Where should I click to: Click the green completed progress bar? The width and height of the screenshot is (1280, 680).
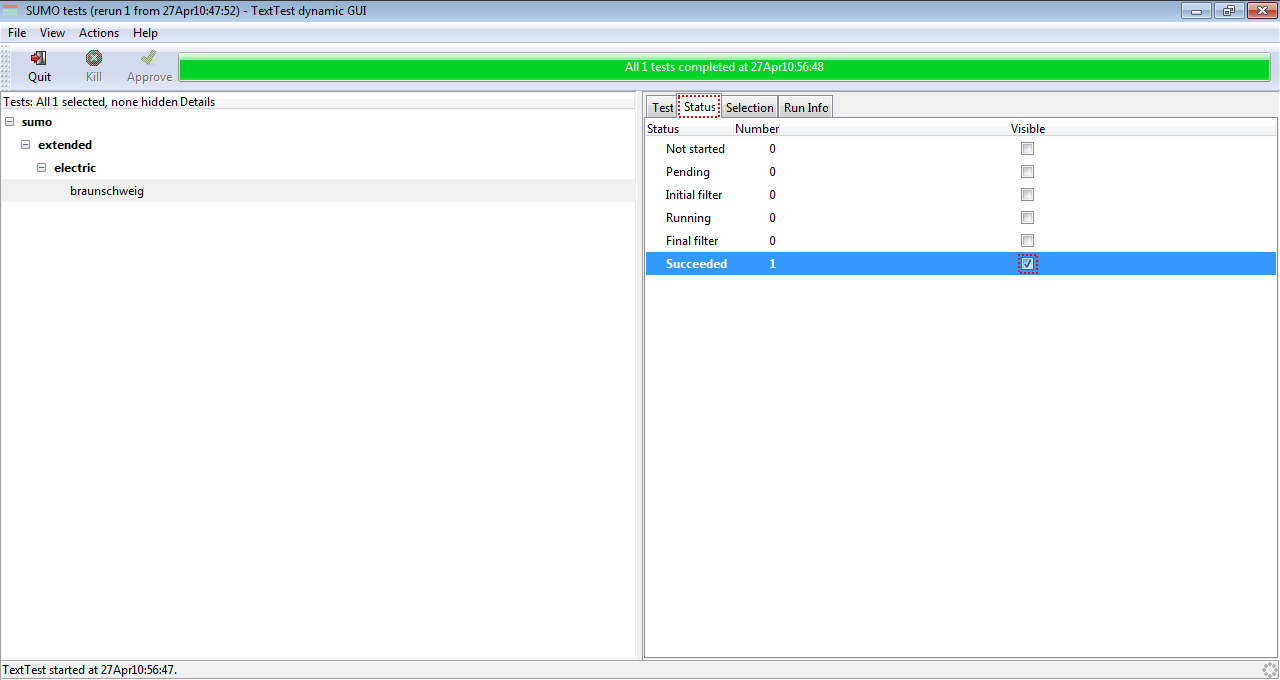click(x=724, y=68)
